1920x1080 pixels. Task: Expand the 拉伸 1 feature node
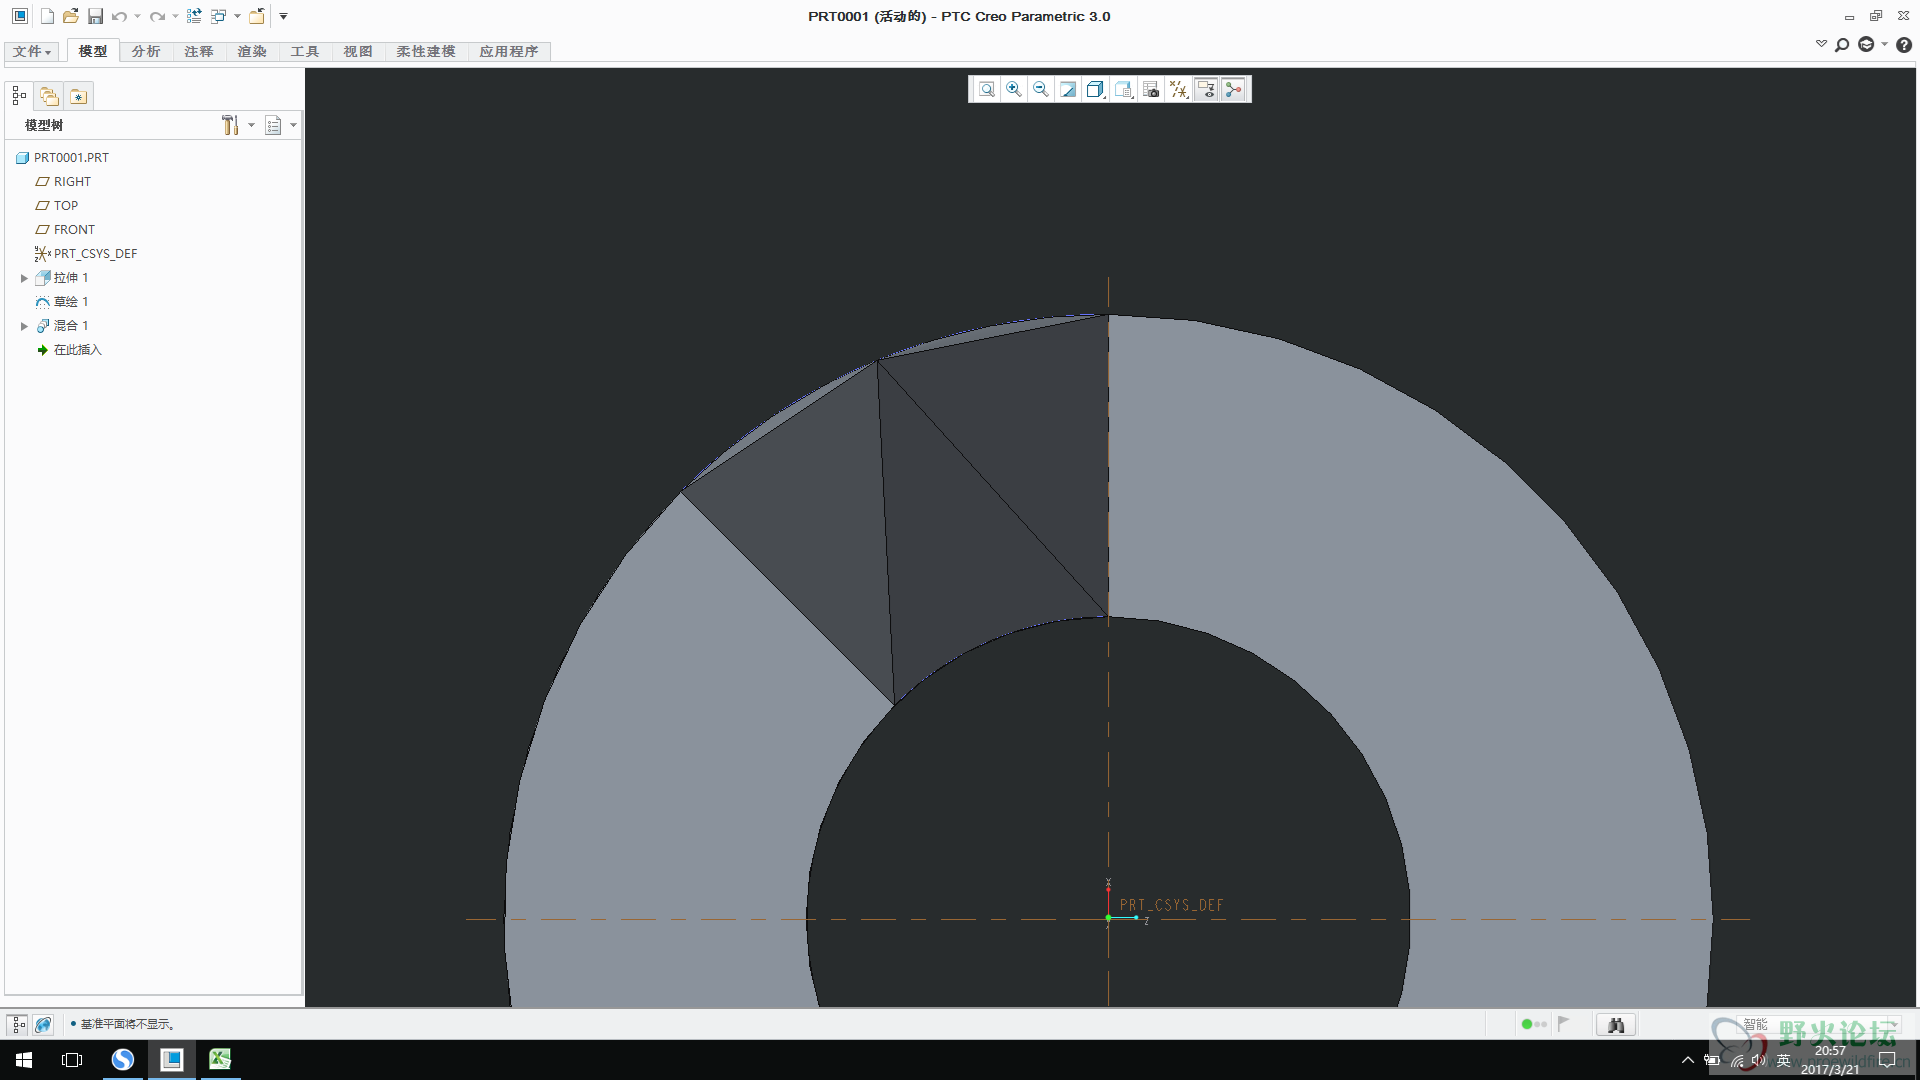tap(24, 278)
